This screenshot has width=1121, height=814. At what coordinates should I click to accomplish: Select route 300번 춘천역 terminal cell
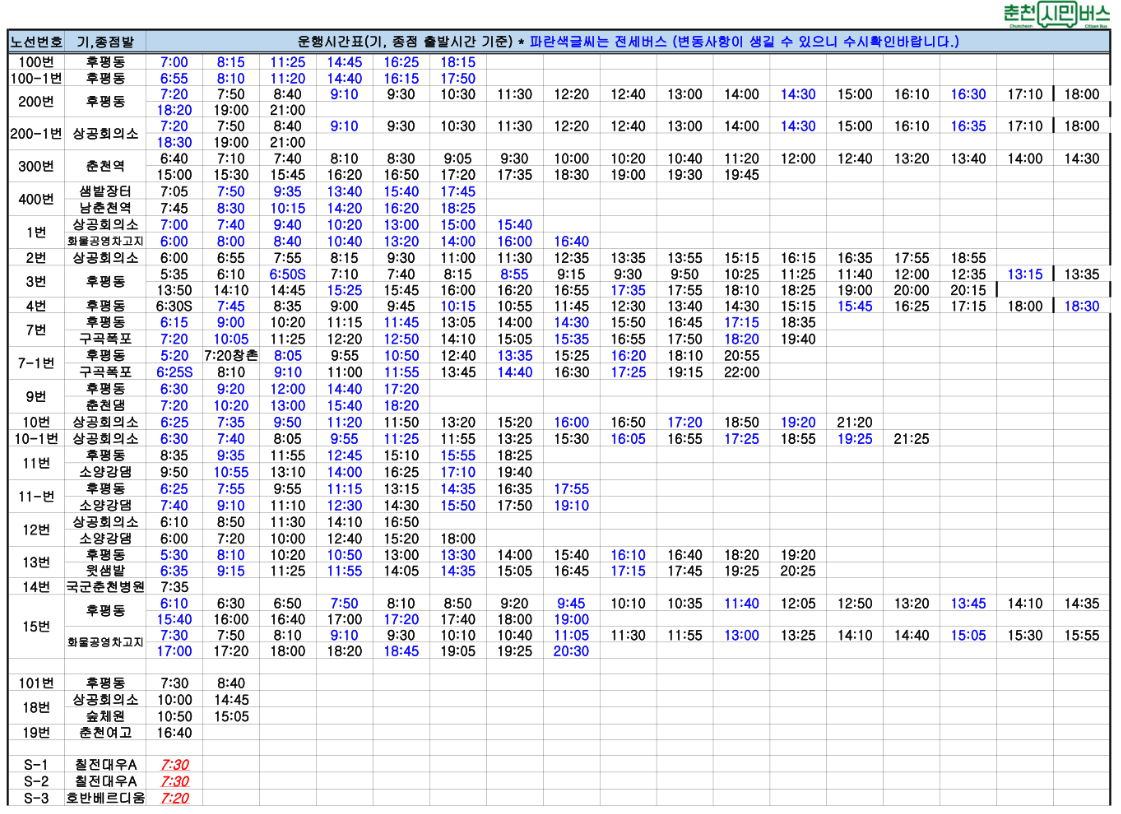click(x=105, y=167)
